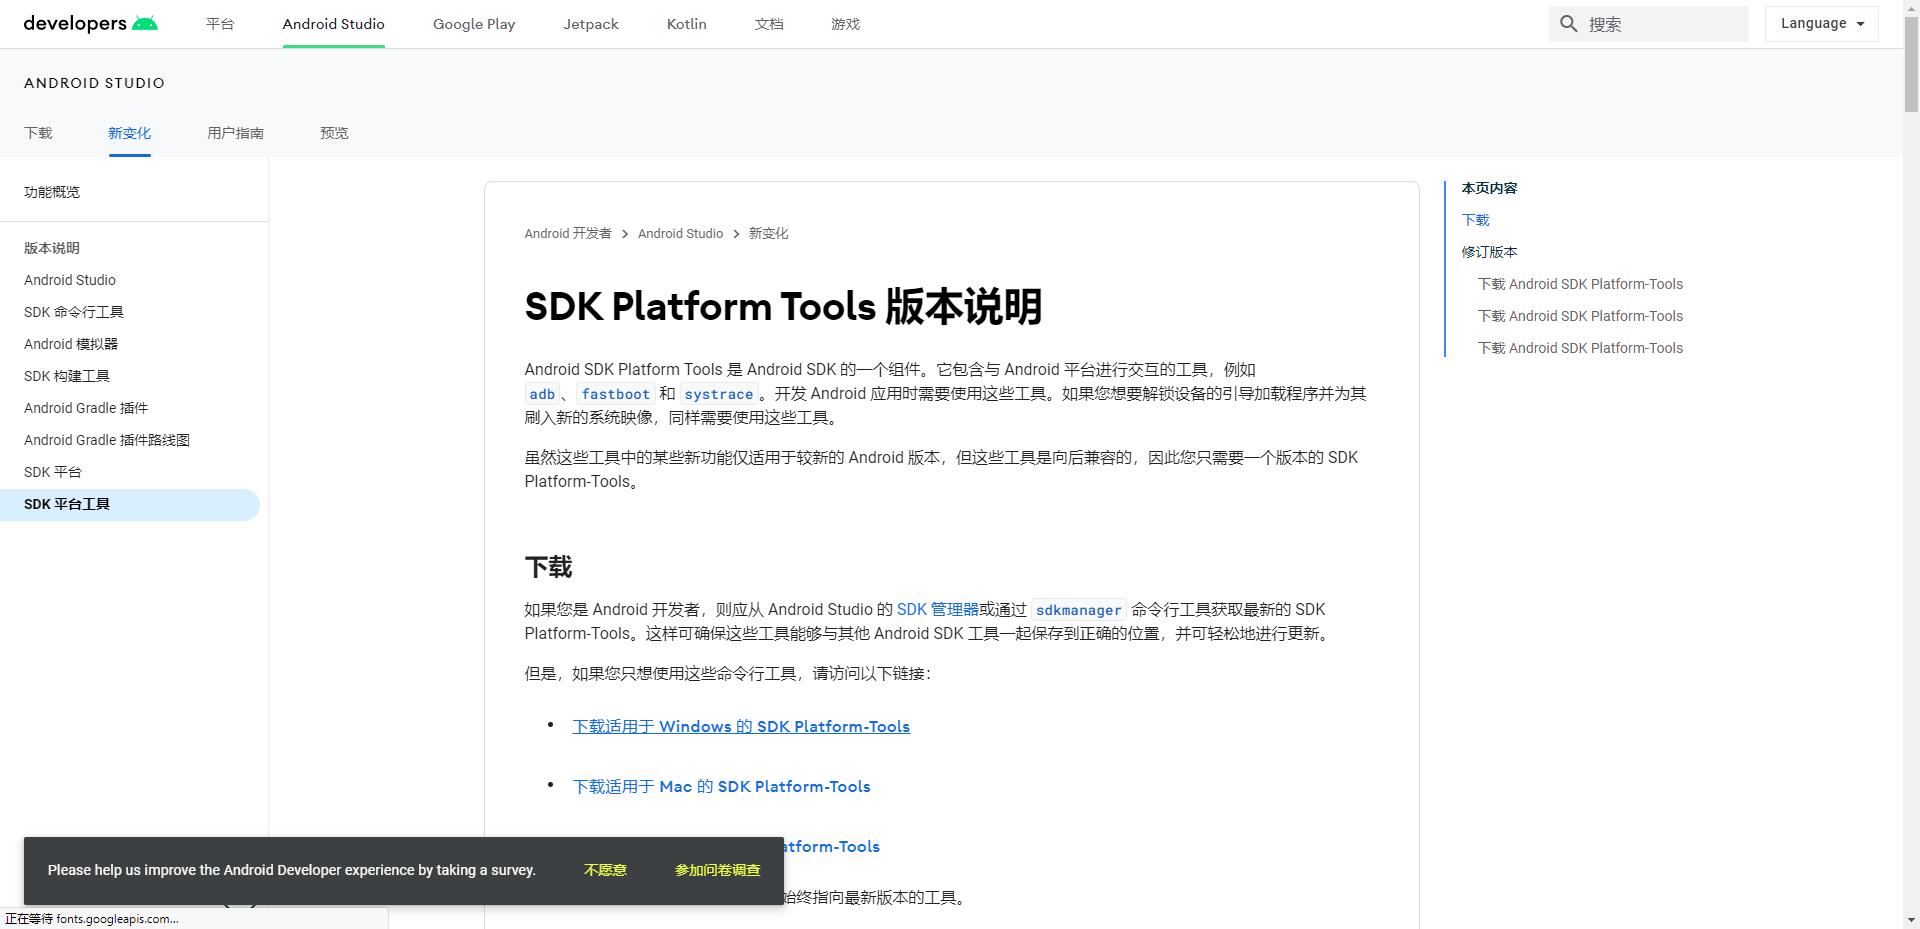The image size is (1920, 929).
Task: Select 版本说明 sidebar heading
Action: [x=52, y=248]
